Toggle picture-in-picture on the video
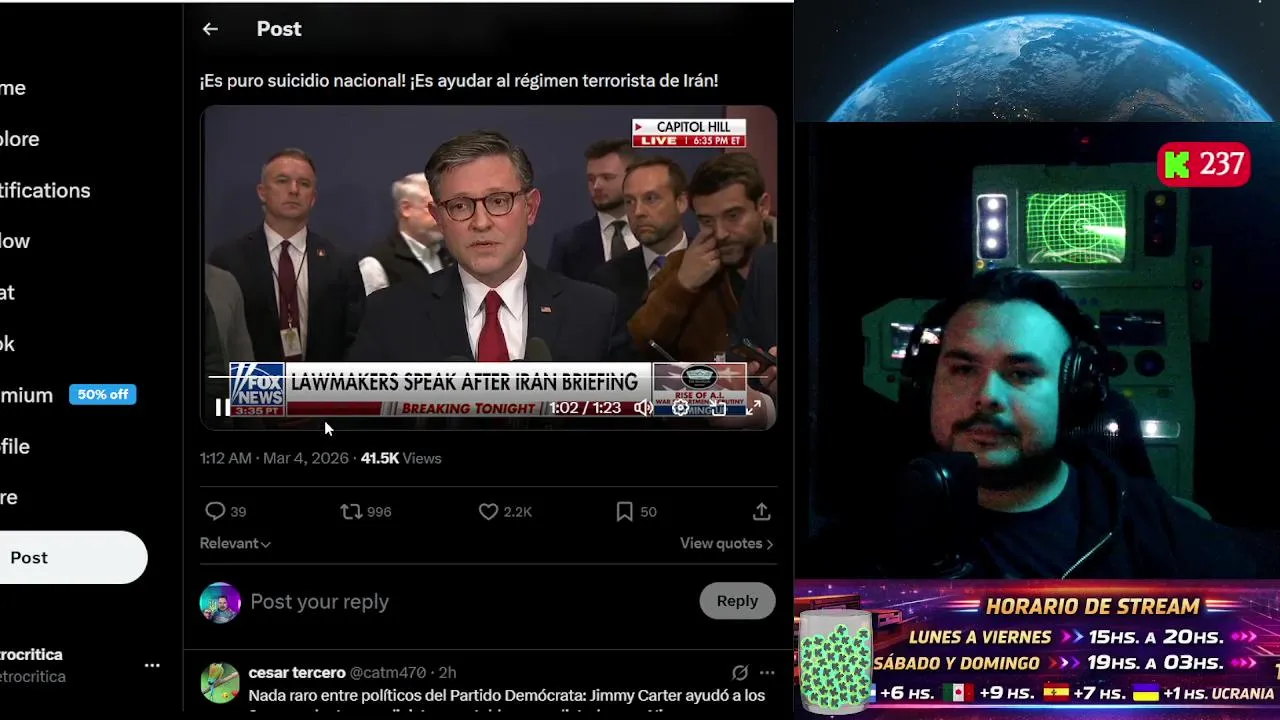Screen dimensions: 1280x720 click(717, 407)
